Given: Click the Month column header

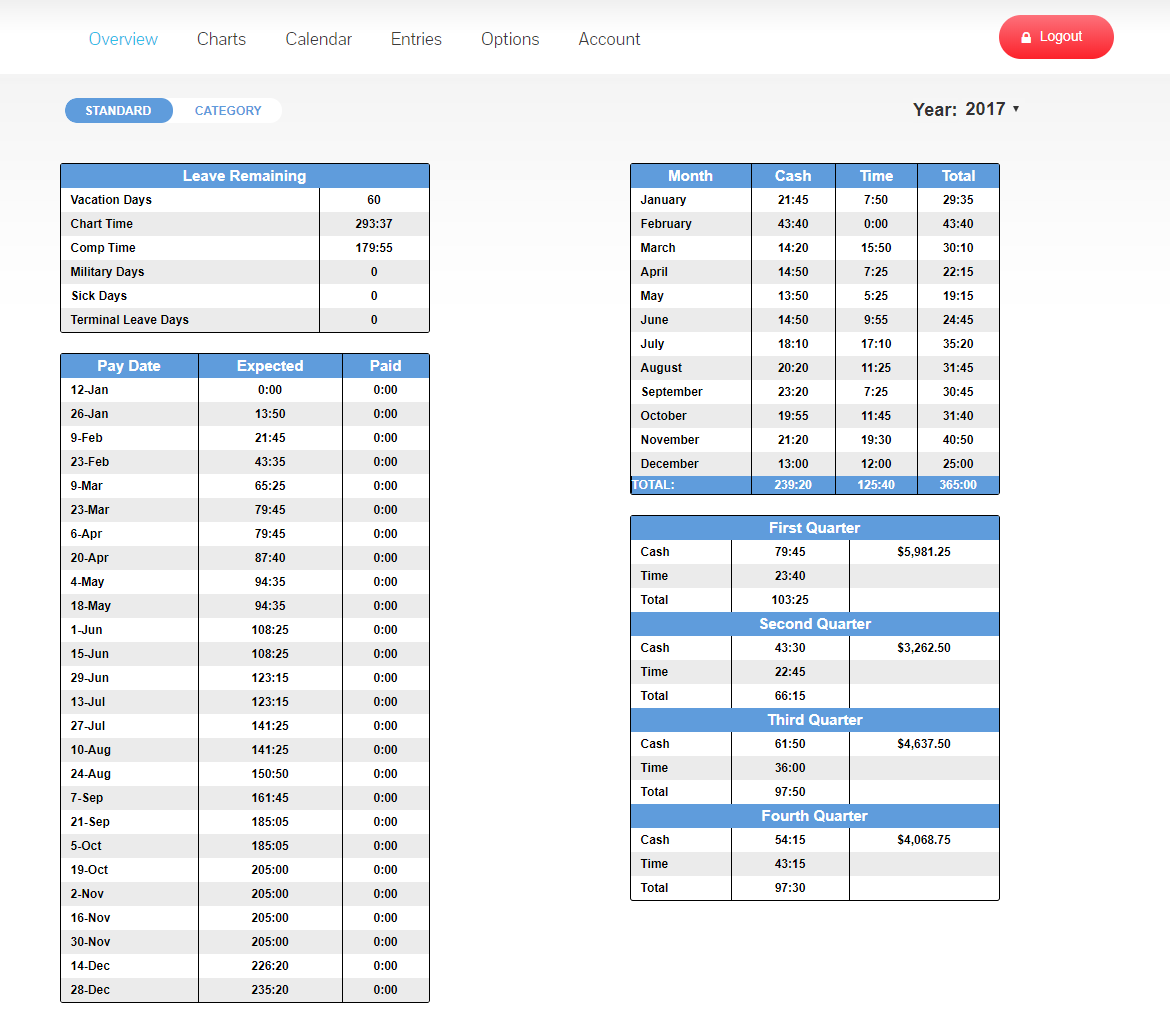Looking at the screenshot, I should 690,176.
